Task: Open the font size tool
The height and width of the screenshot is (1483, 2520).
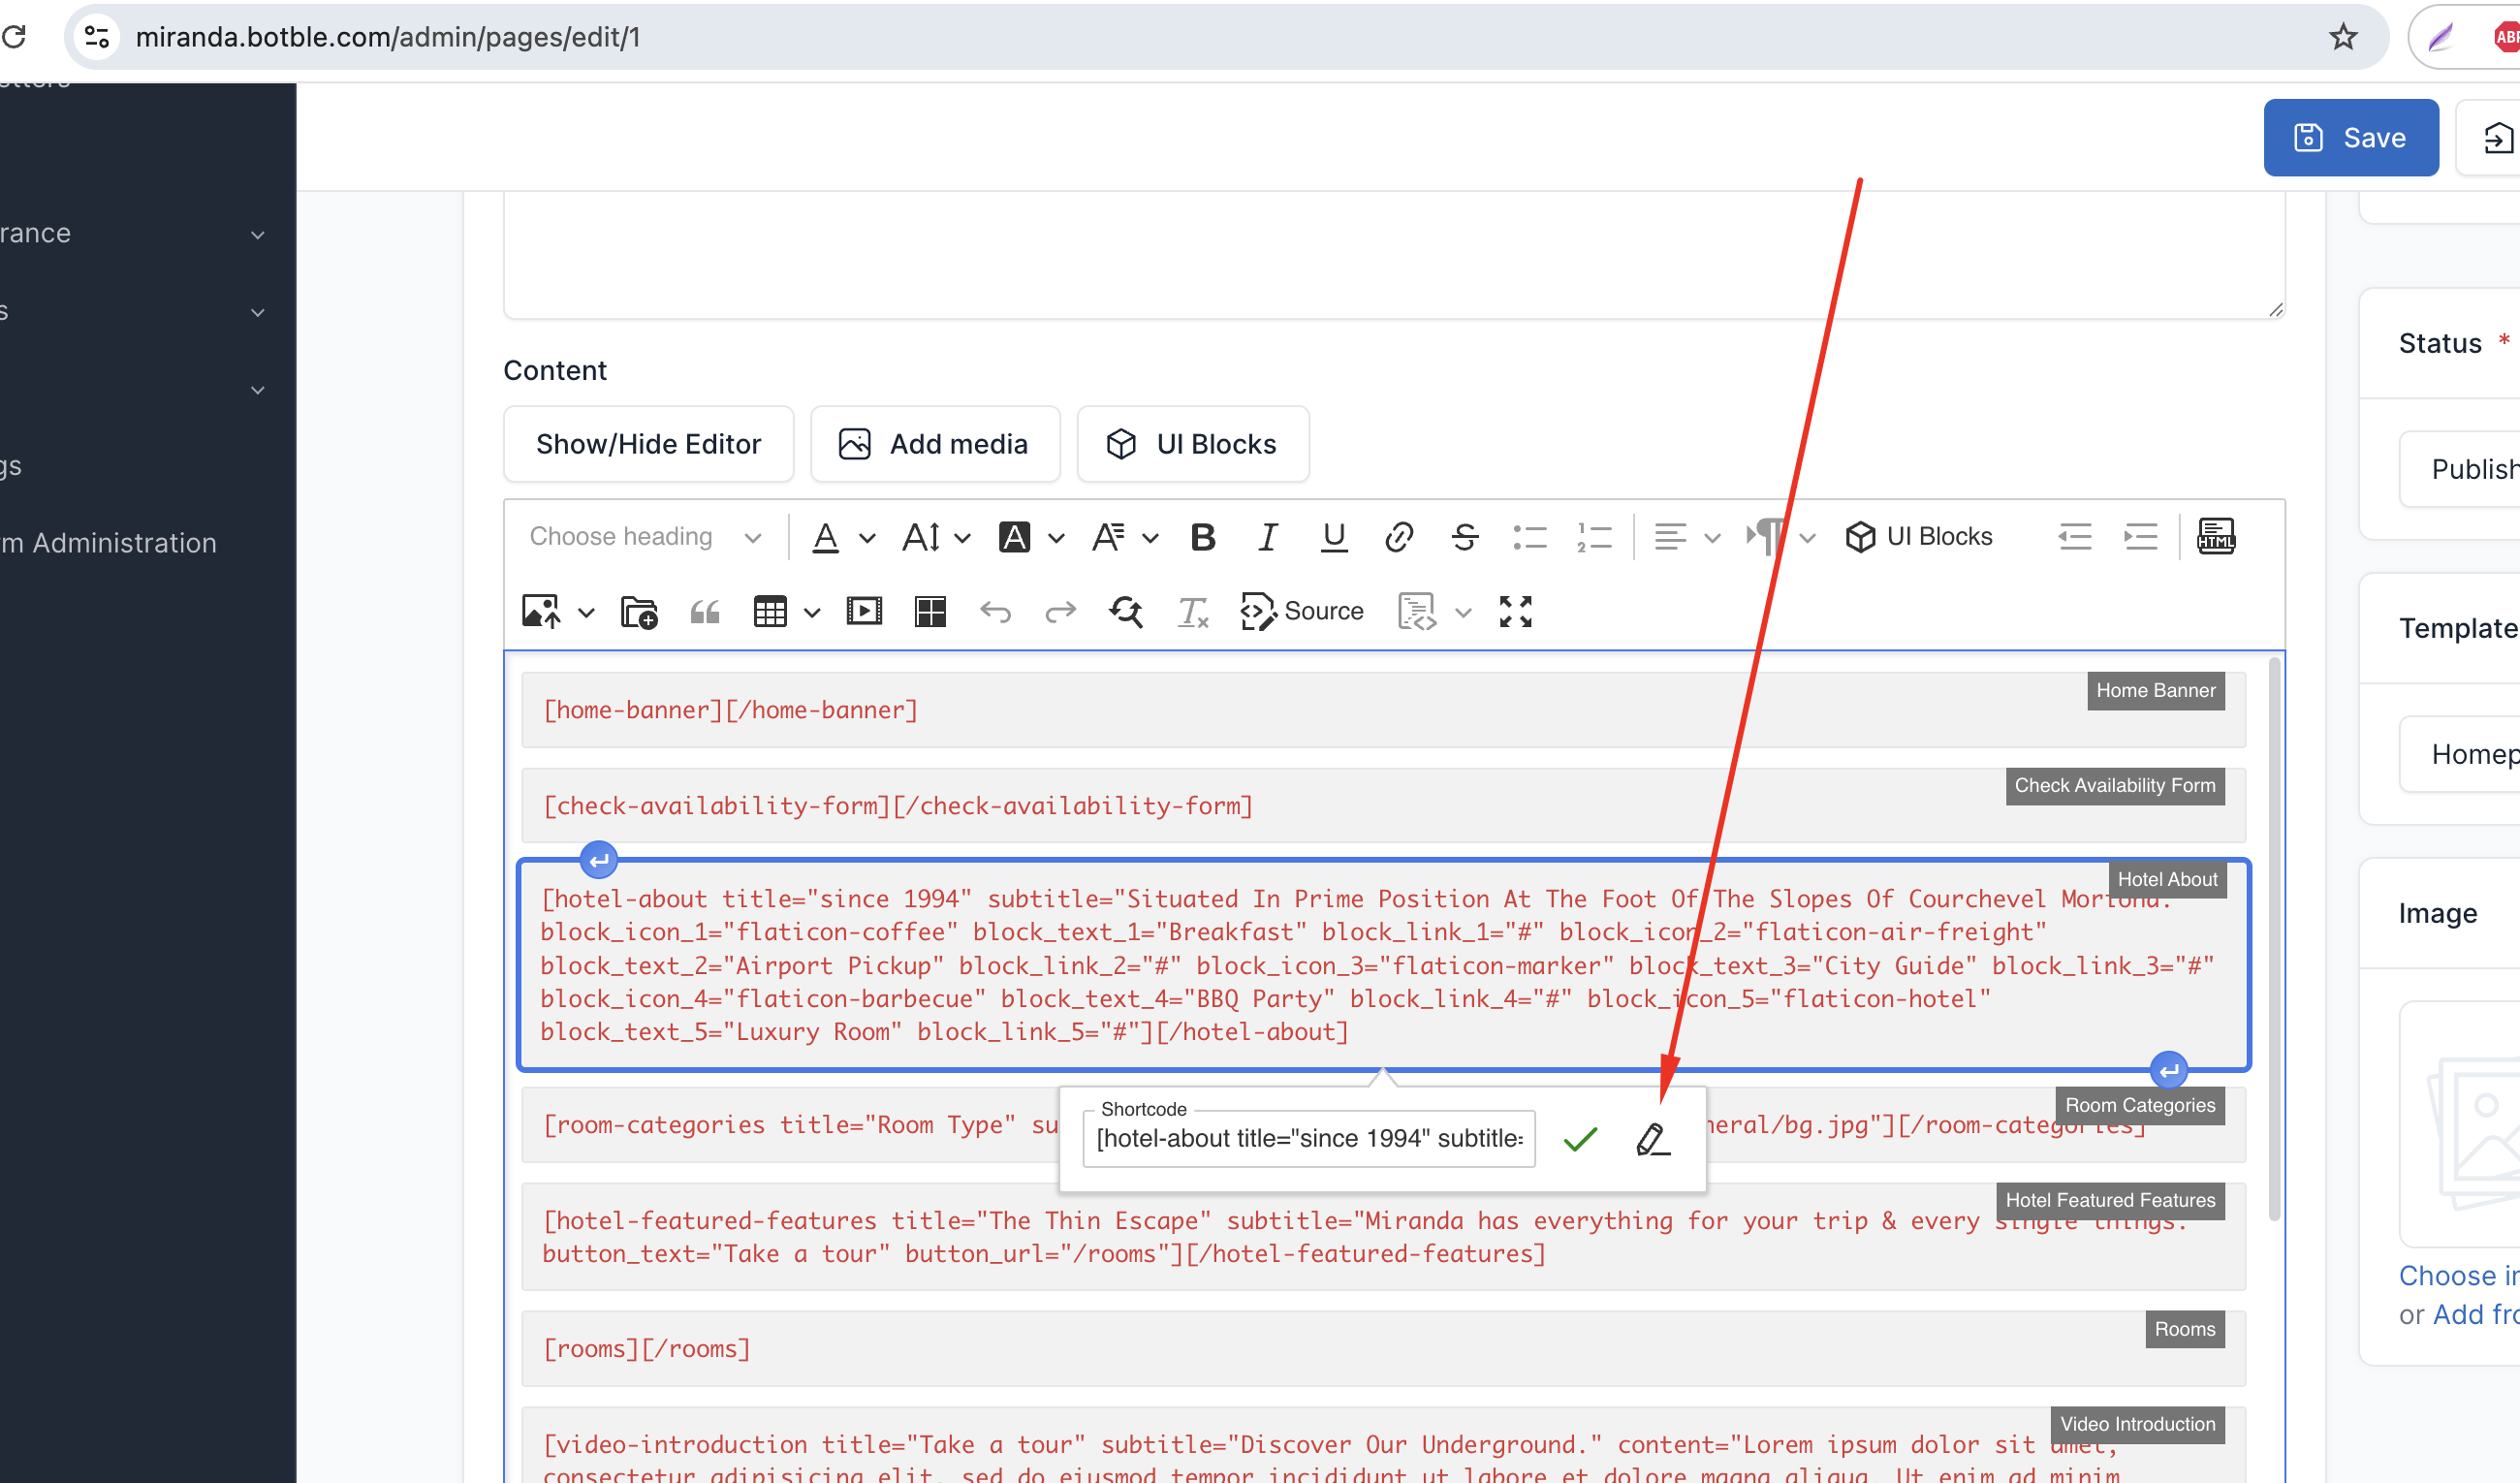Action: coord(921,537)
